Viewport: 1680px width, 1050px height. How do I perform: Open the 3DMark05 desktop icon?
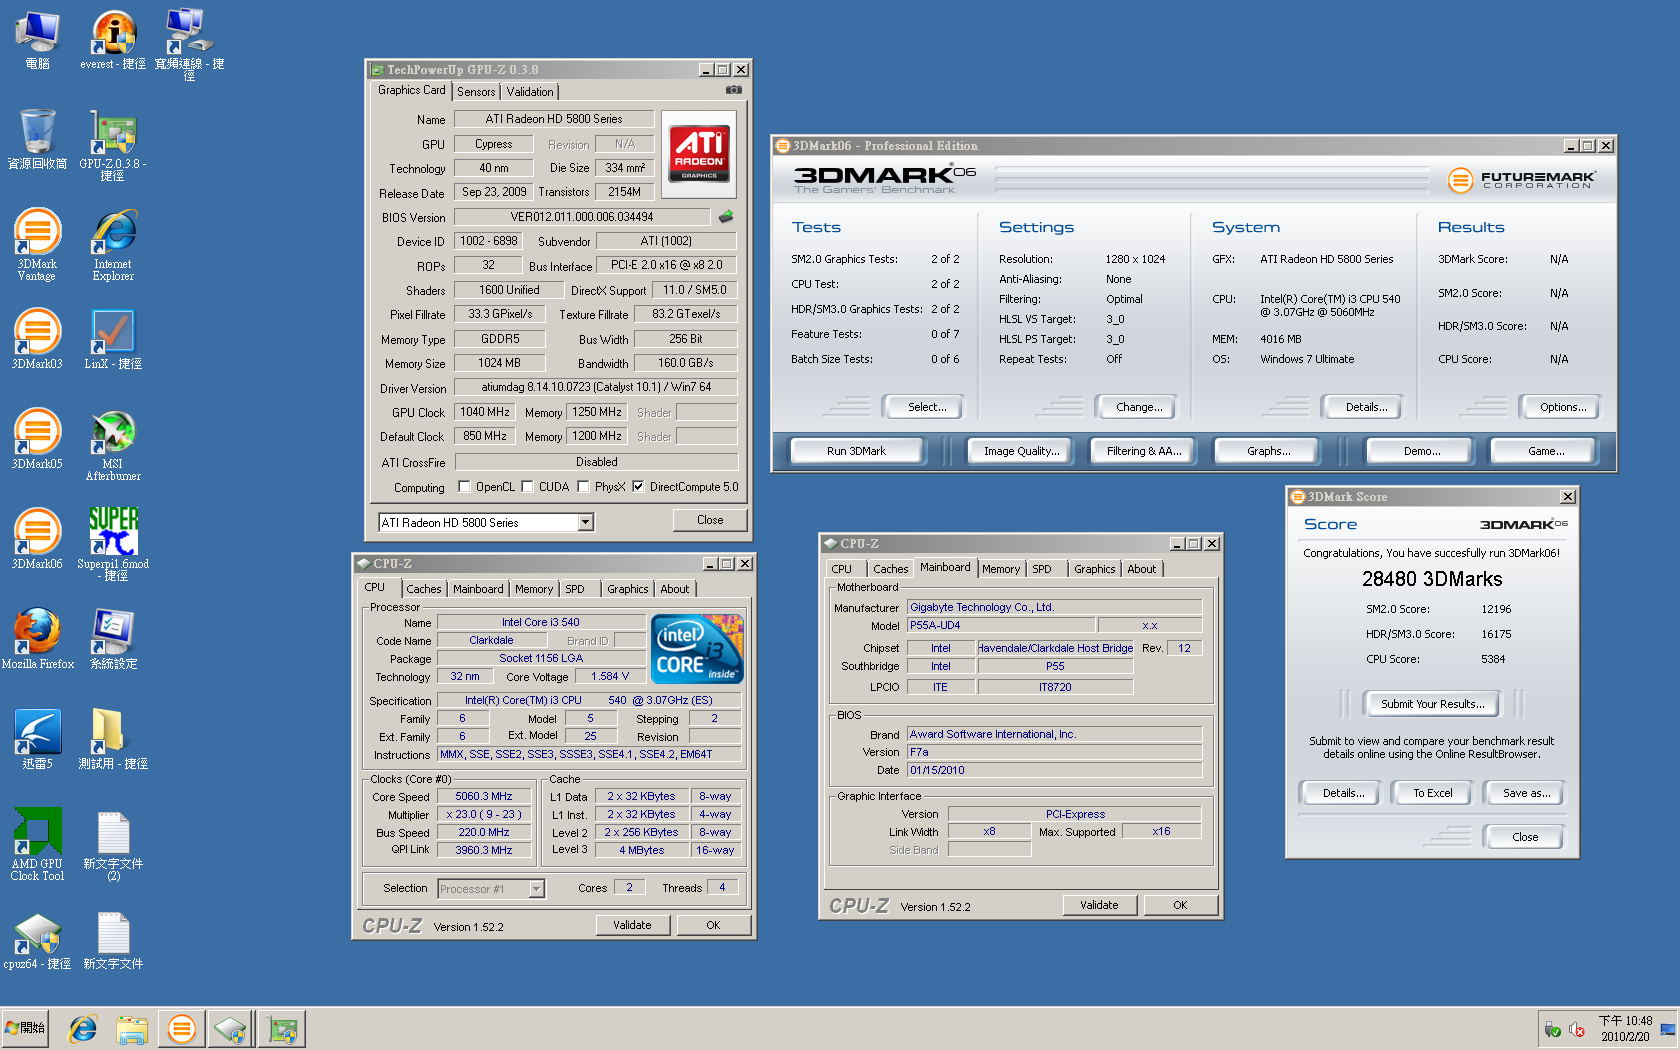pos(37,440)
